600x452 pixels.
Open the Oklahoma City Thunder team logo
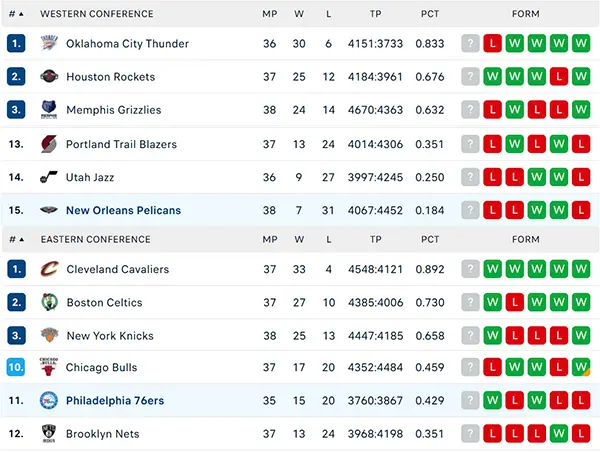[x=49, y=43]
